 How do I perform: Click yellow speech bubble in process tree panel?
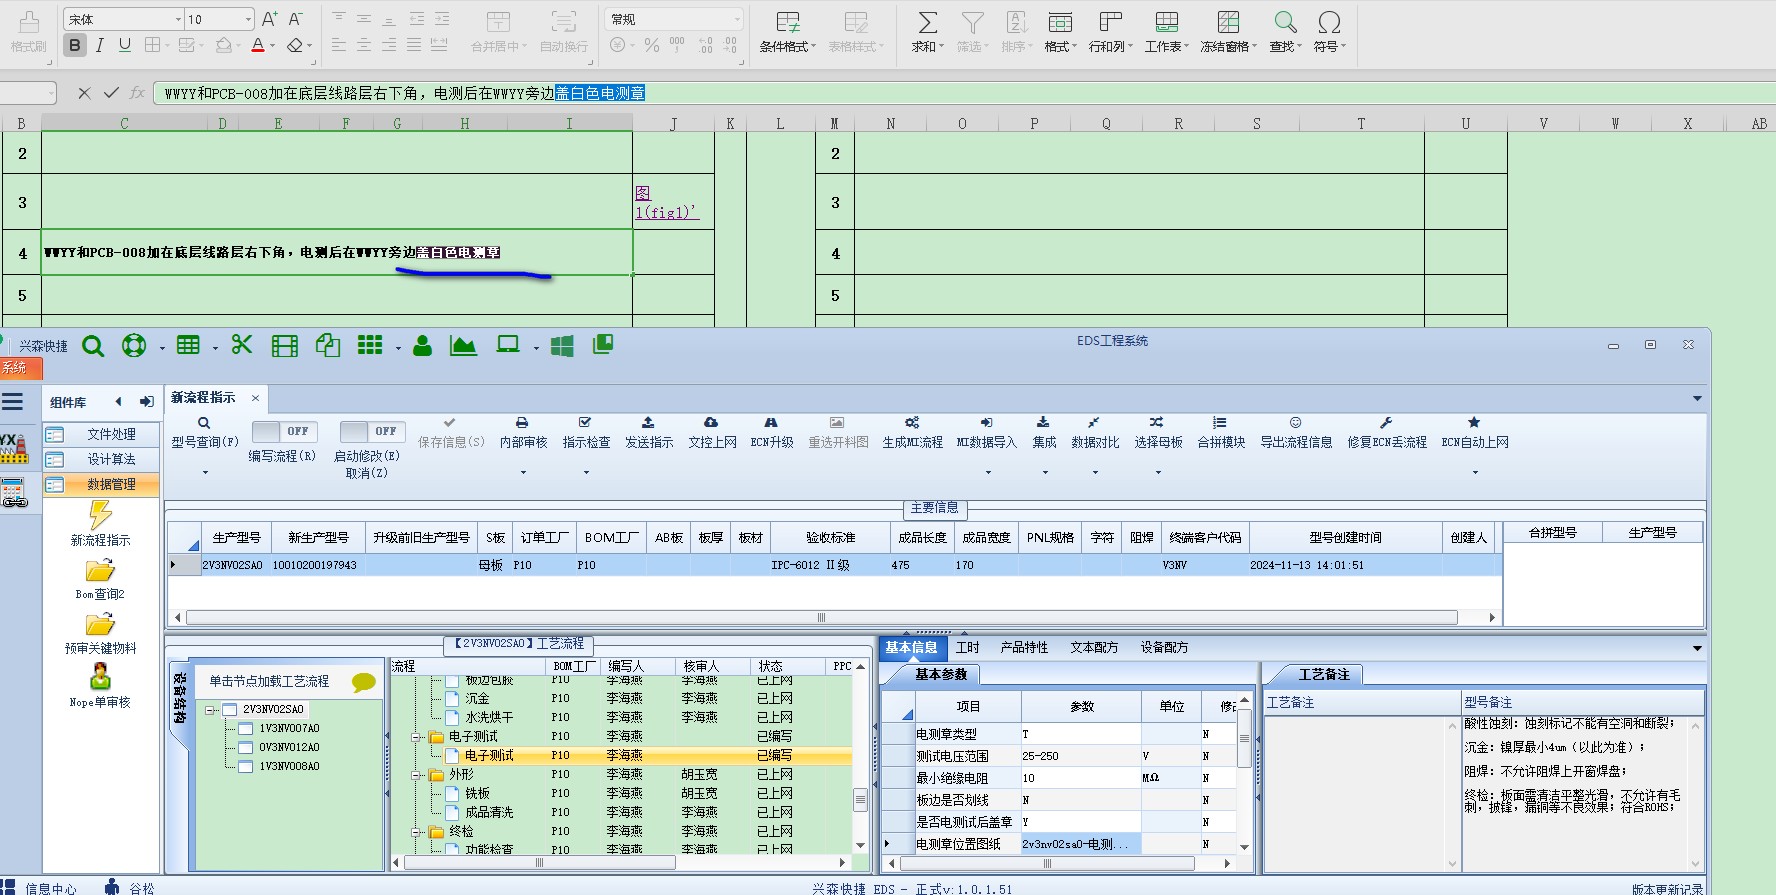pyautogui.click(x=364, y=682)
